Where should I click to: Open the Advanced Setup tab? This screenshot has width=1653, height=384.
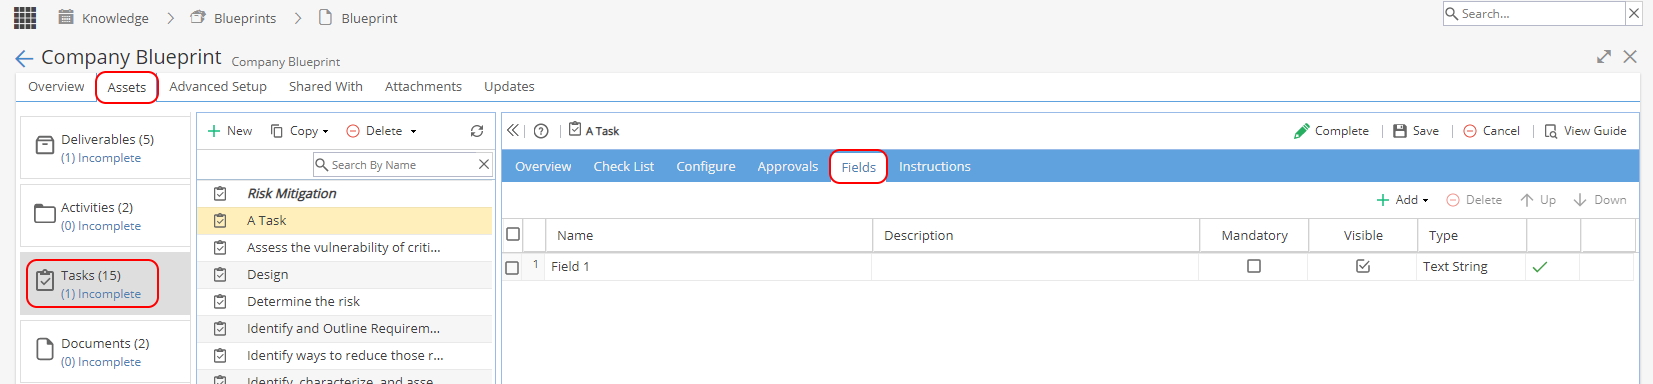(218, 86)
